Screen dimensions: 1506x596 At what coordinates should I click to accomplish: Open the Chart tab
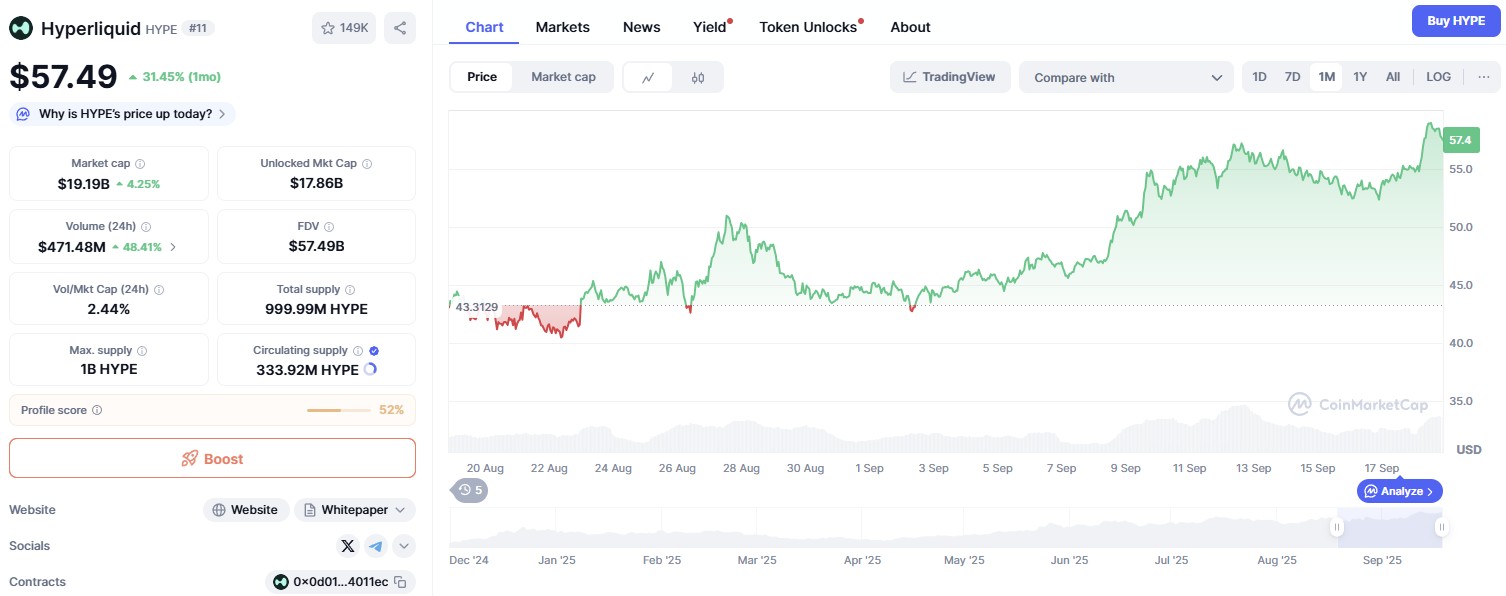(x=485, y=27)
